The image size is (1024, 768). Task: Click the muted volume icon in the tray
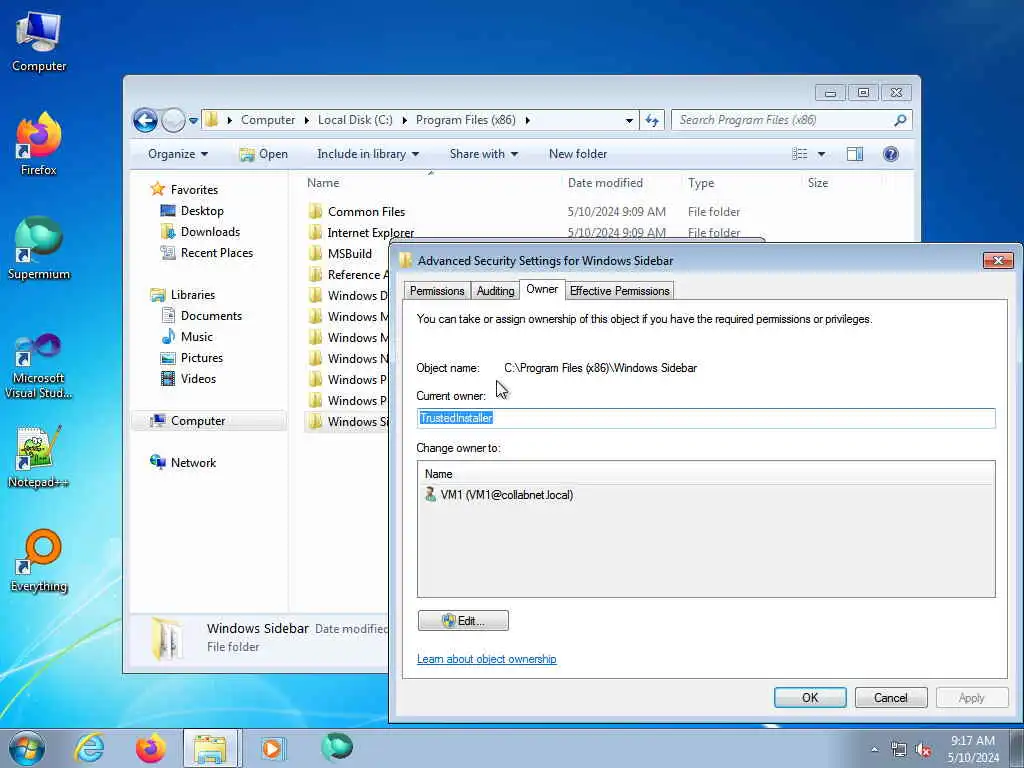[x=923, y=750]
